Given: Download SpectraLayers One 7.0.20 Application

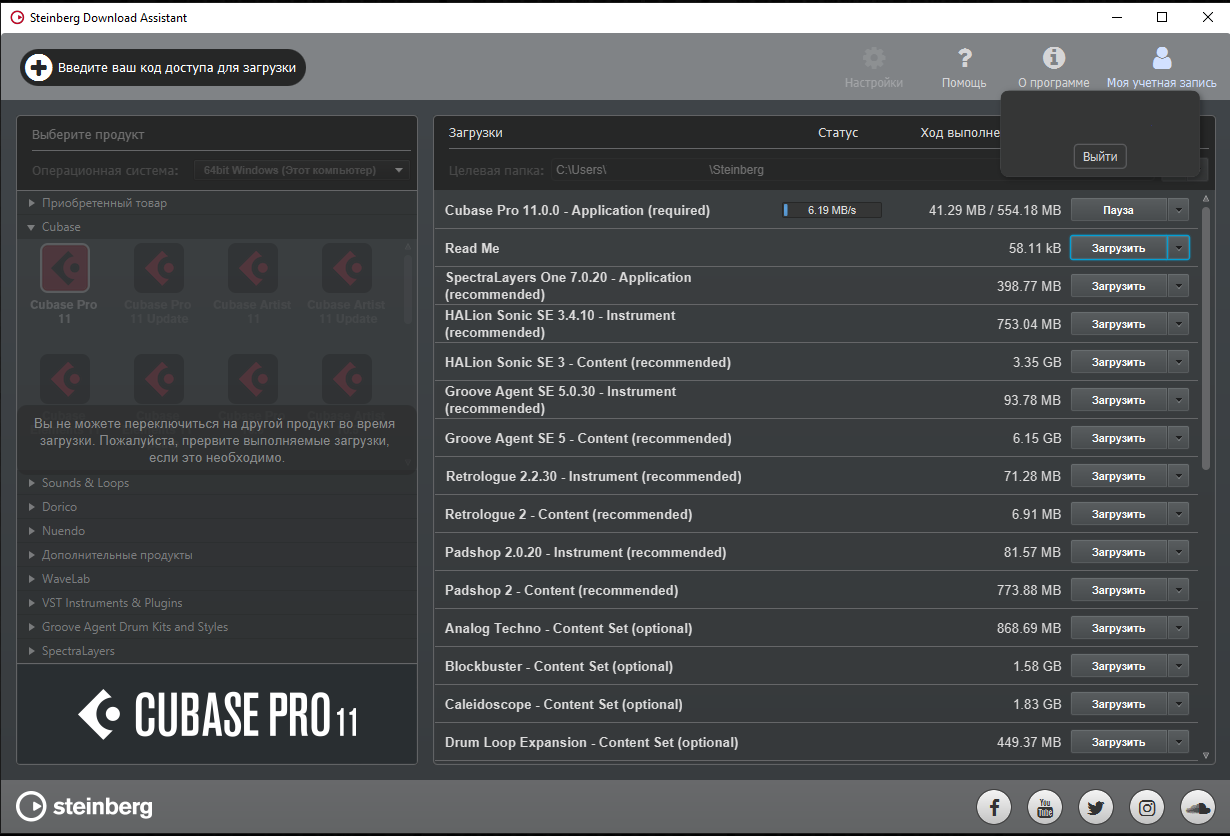Looking at the screenshot, I should 1118,286.
